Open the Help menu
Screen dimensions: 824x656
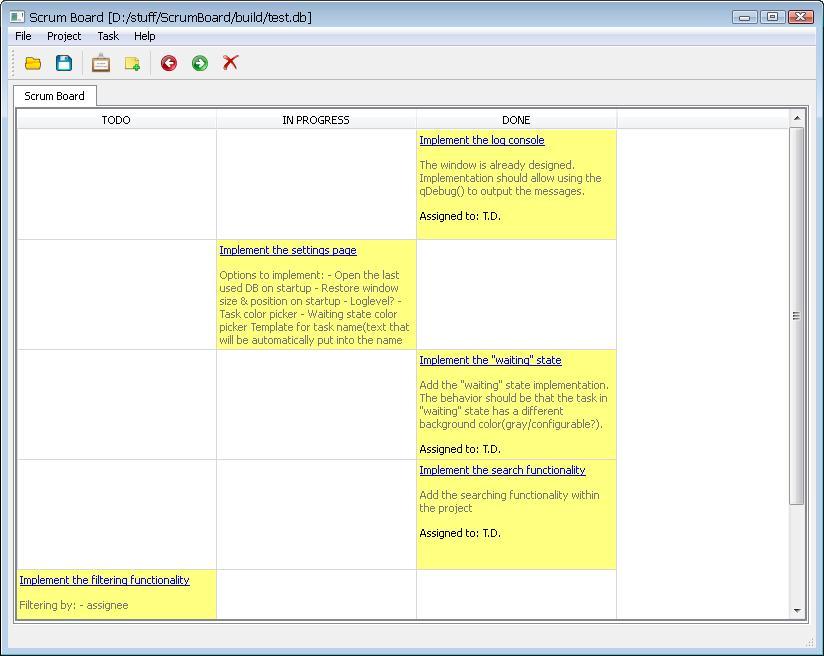pos(145,36)
